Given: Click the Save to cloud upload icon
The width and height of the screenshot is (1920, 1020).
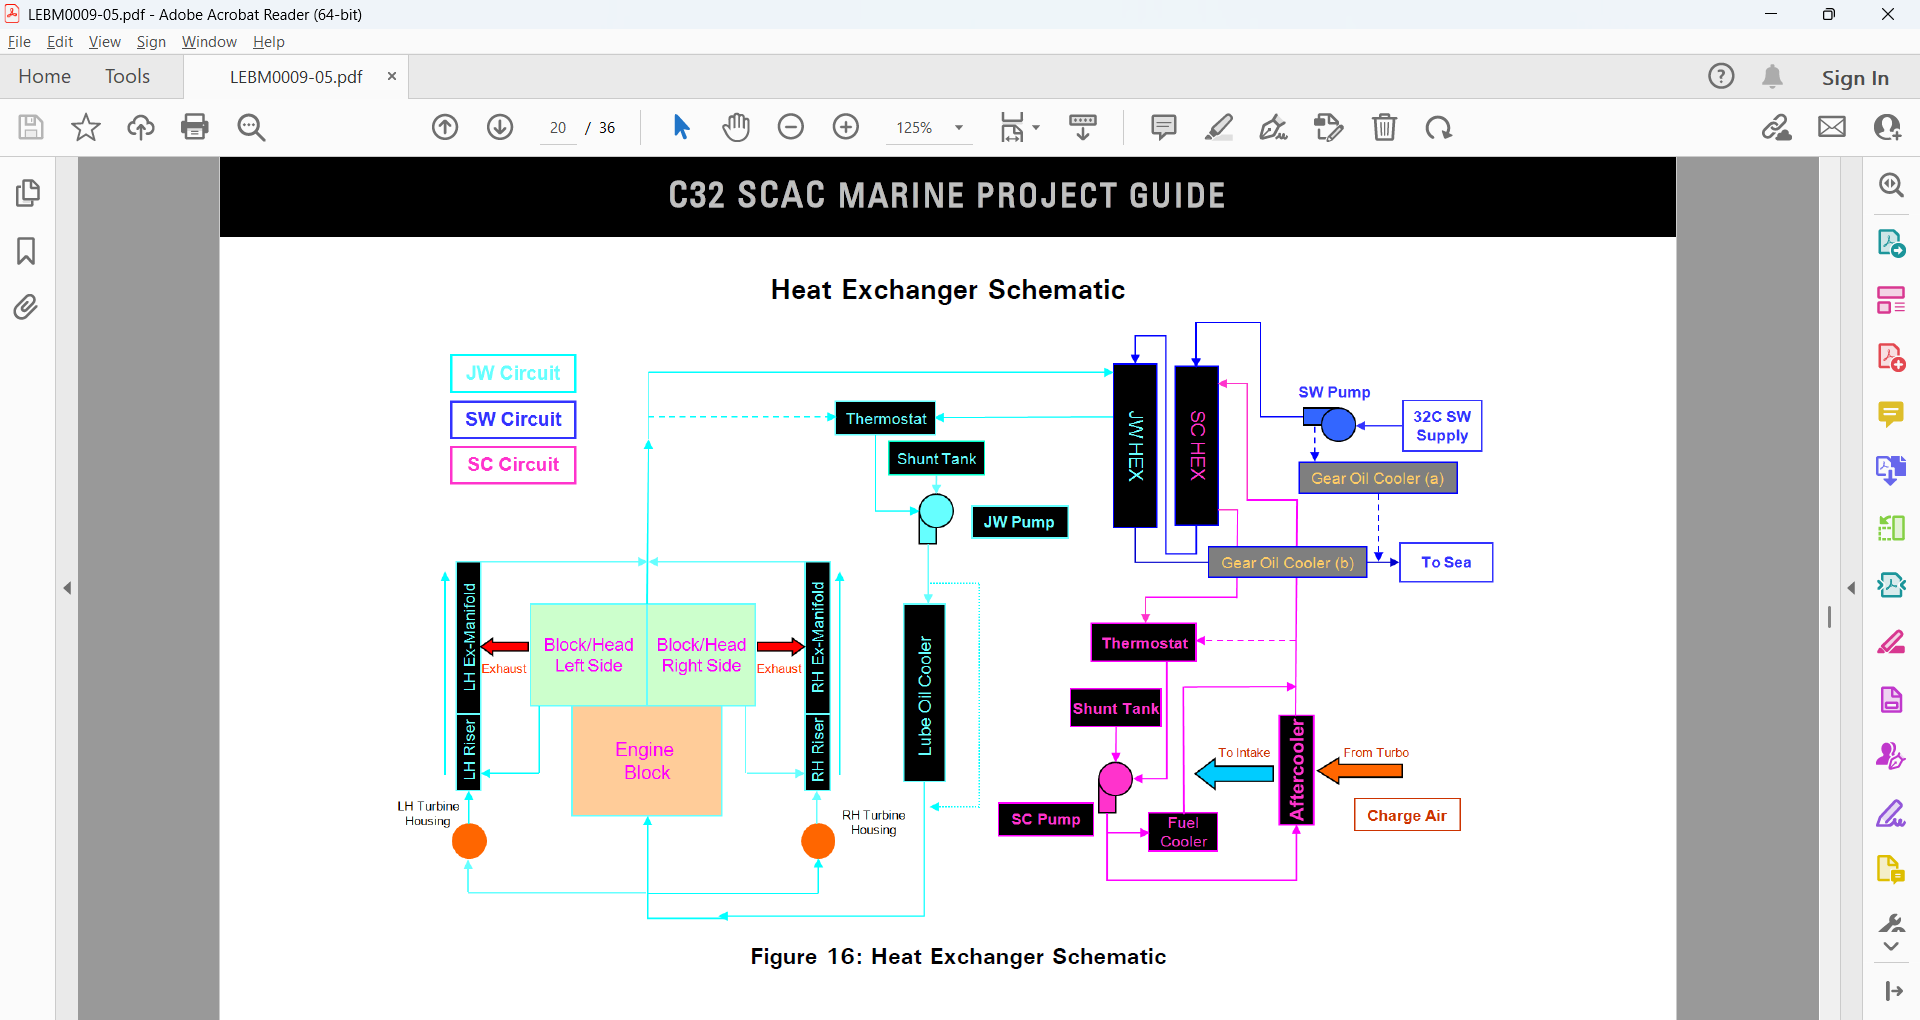Looking at the screenshot, I should click(141, 127).
